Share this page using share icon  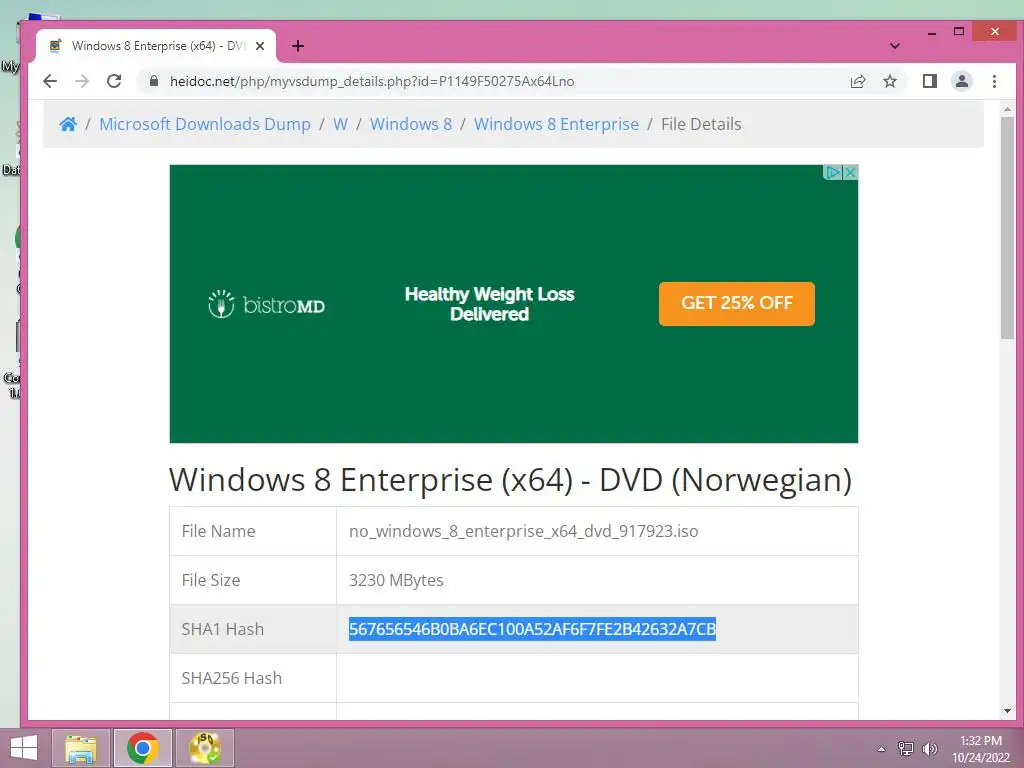click(858, 81)
